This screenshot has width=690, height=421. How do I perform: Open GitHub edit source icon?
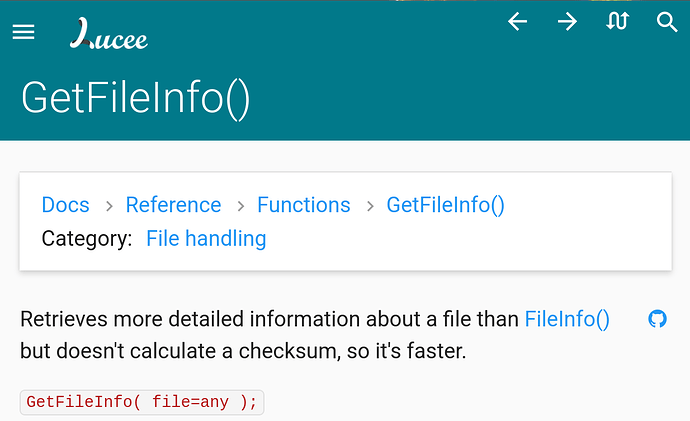(657, 319)
